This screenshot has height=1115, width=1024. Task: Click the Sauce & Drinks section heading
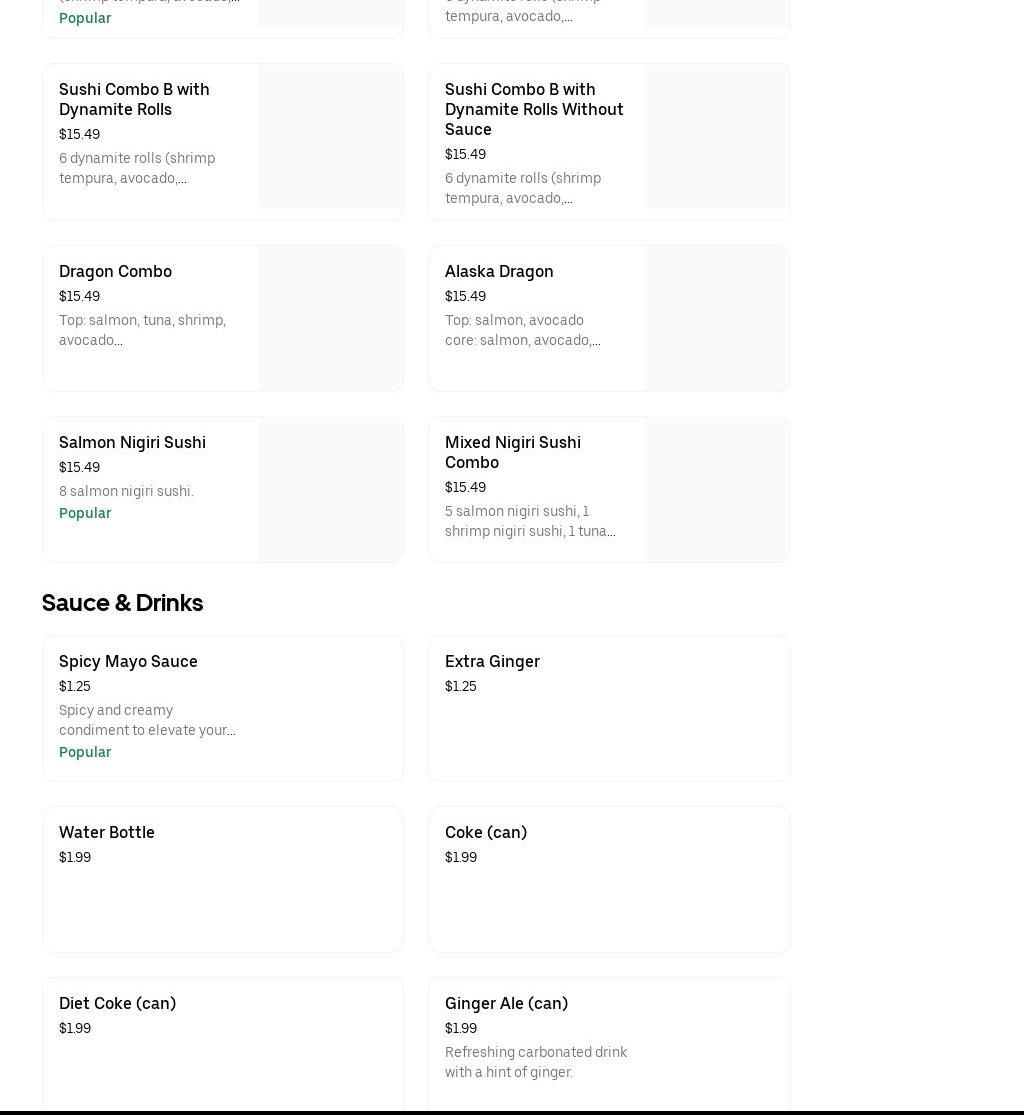[x=122, y=602]
